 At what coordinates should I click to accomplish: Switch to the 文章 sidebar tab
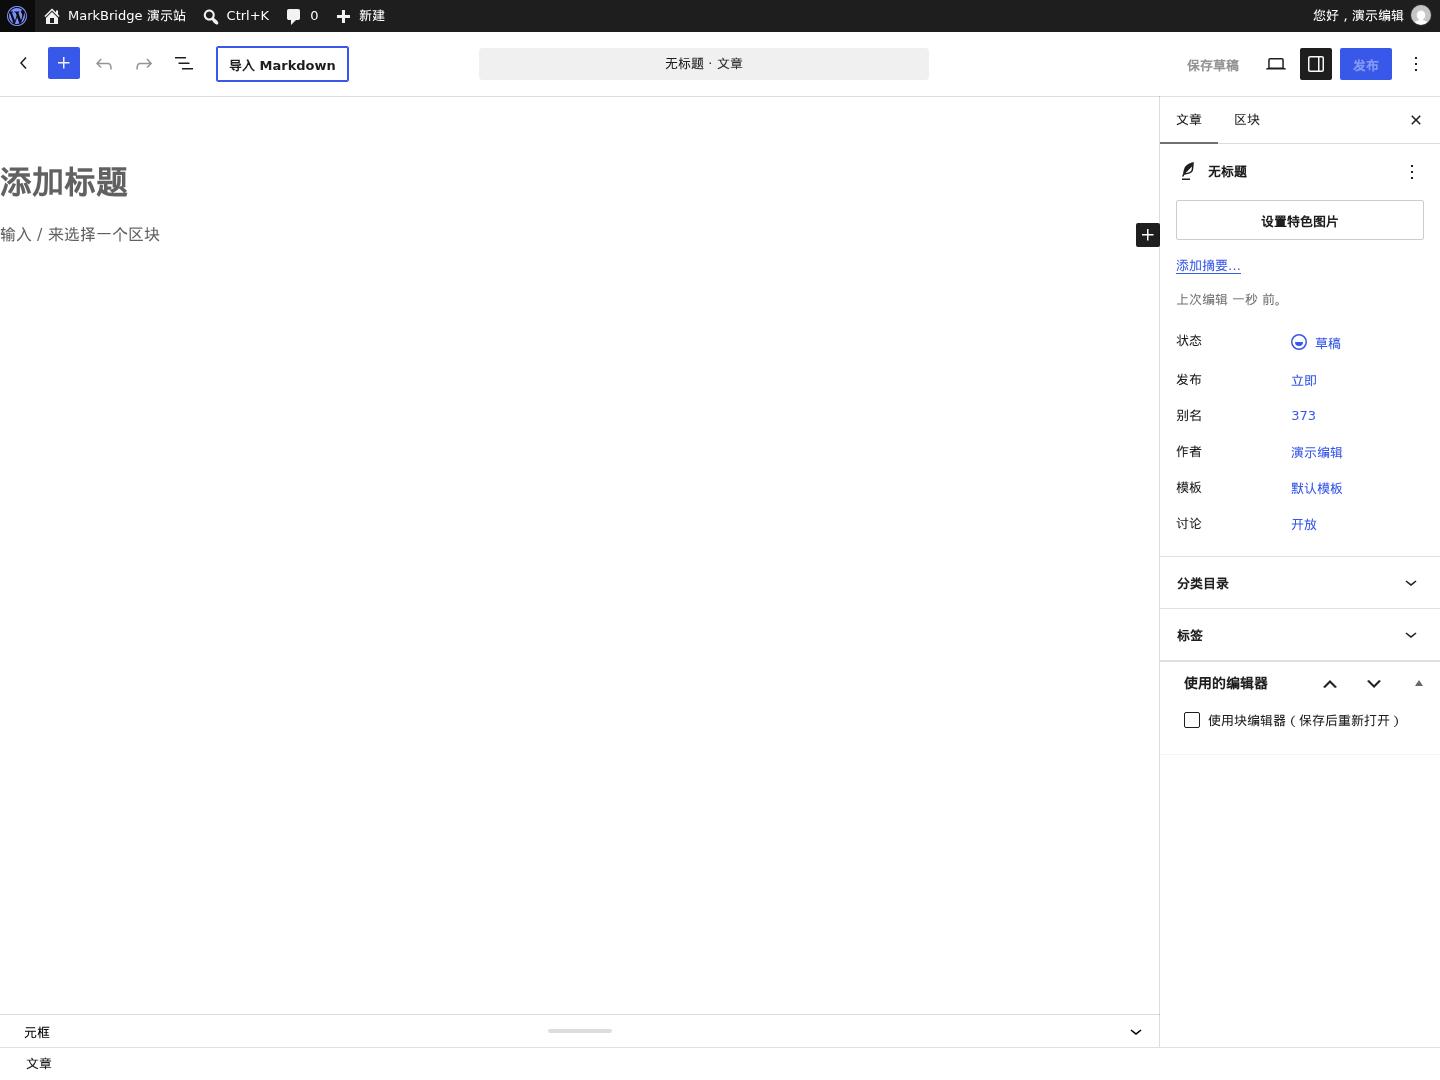(x=1189, y=120)
